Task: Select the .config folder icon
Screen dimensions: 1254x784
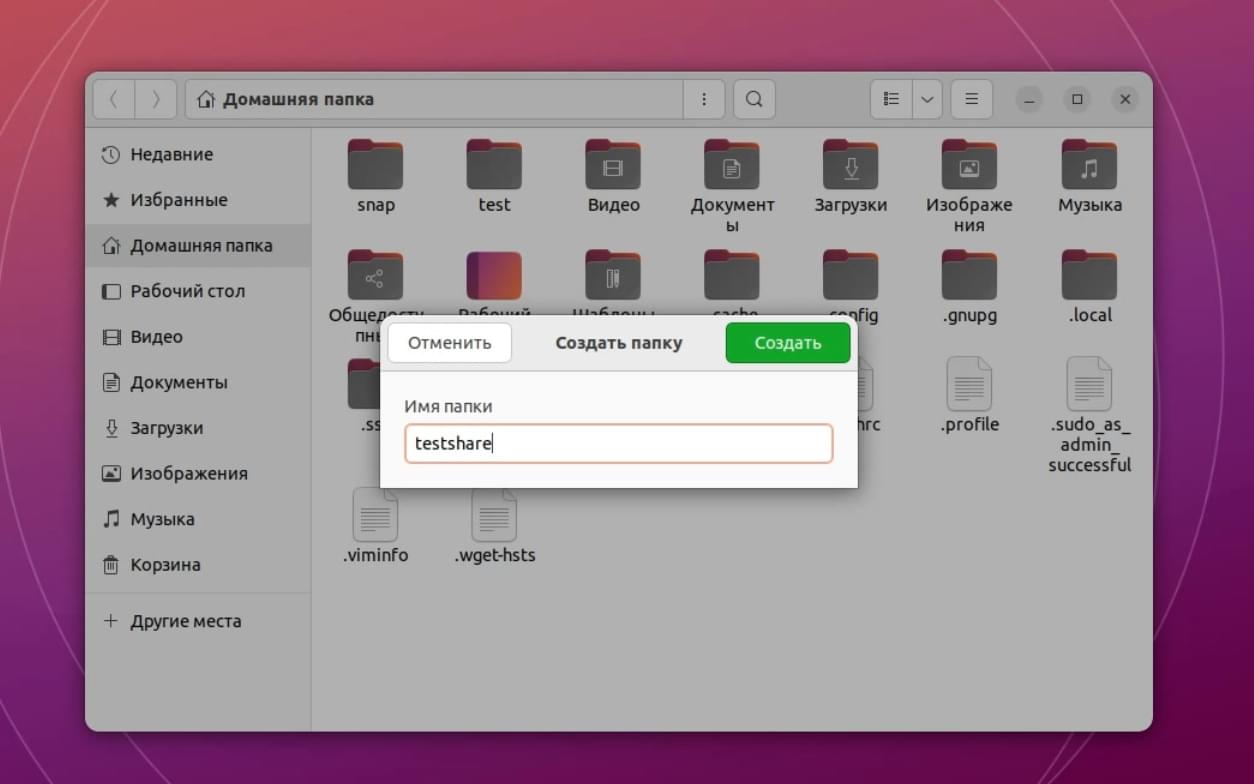Action: click(x=851, y=275)
